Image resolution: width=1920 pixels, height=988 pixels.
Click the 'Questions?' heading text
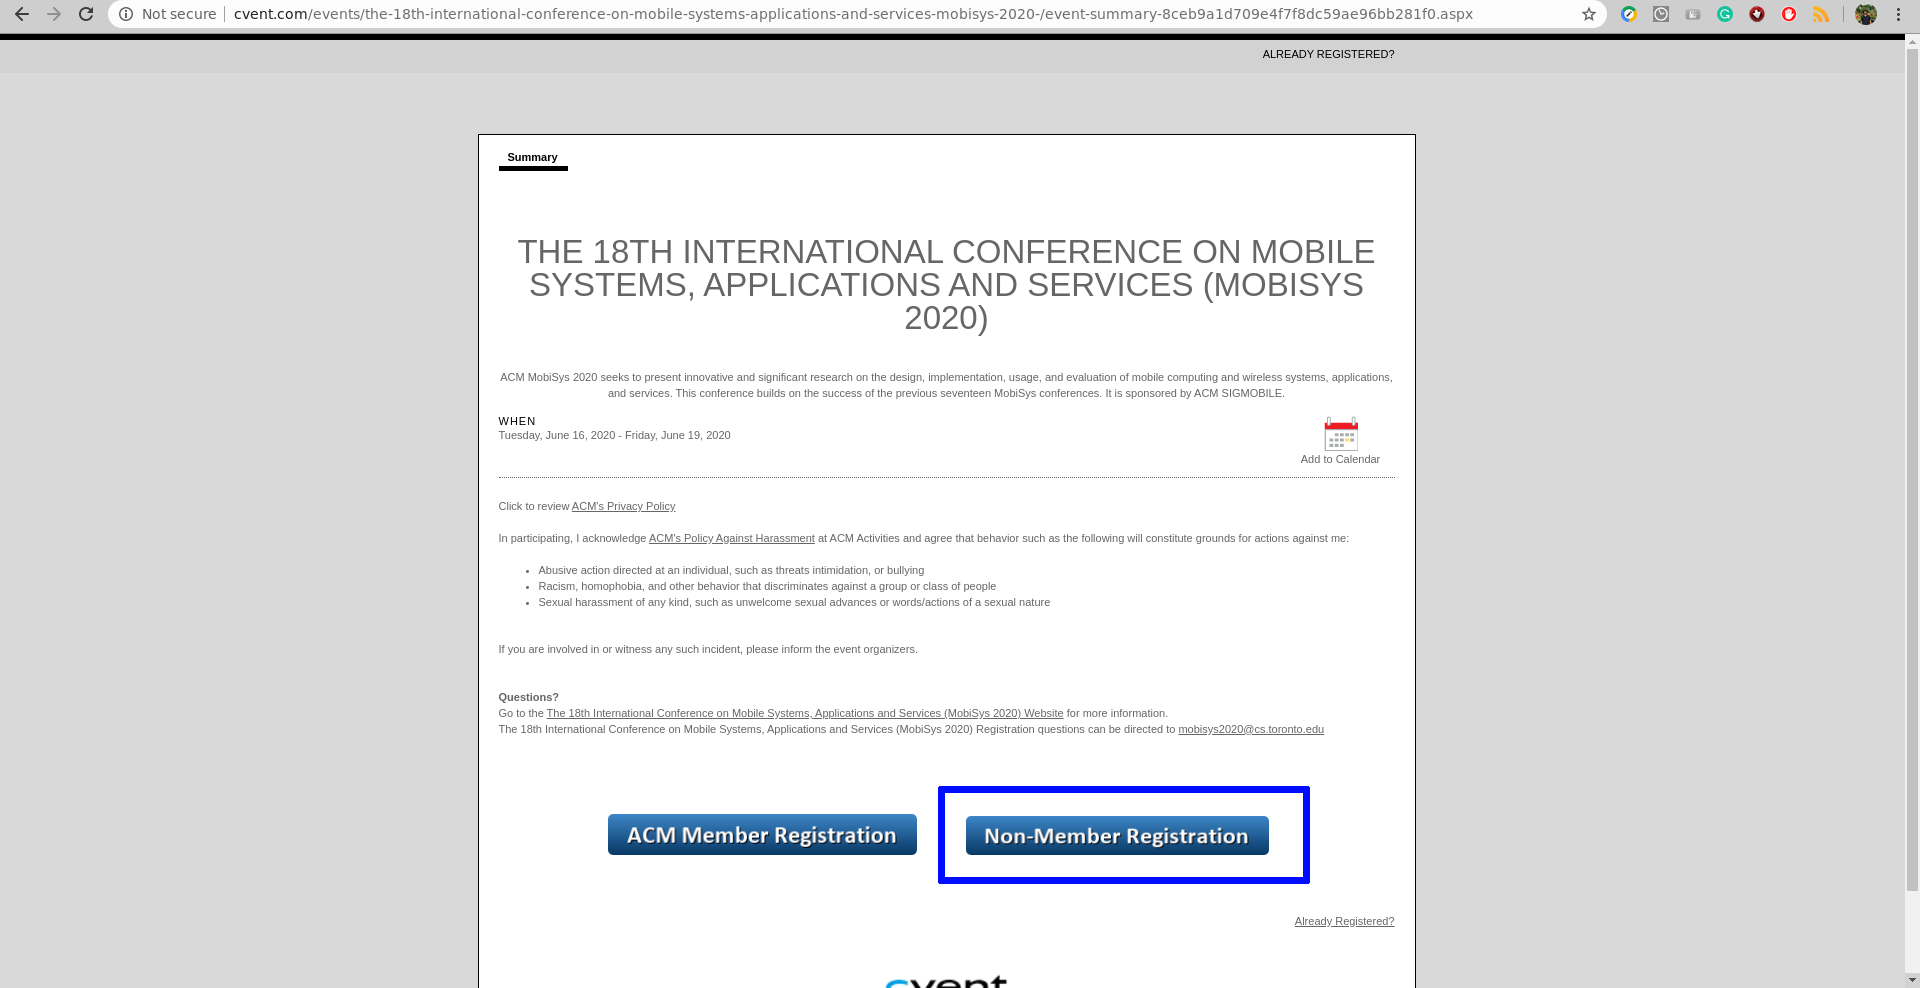(x=528, y=697)
